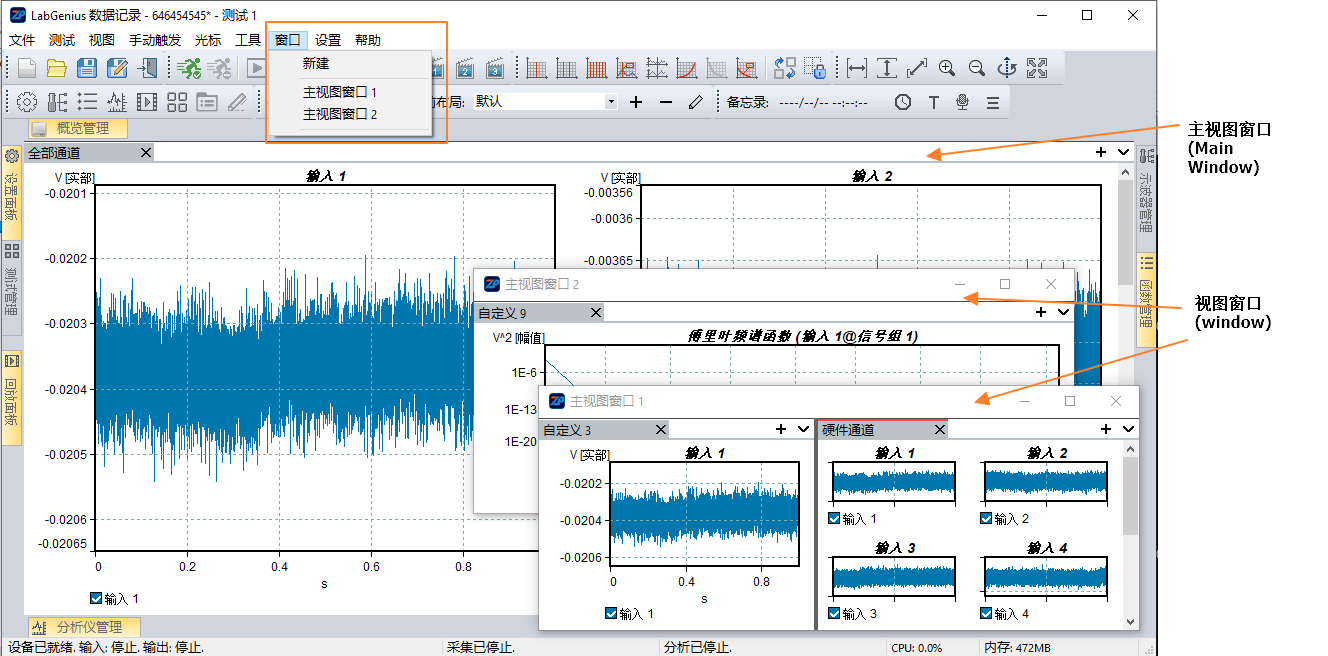Open the 工具 menu

pos(248,40)
